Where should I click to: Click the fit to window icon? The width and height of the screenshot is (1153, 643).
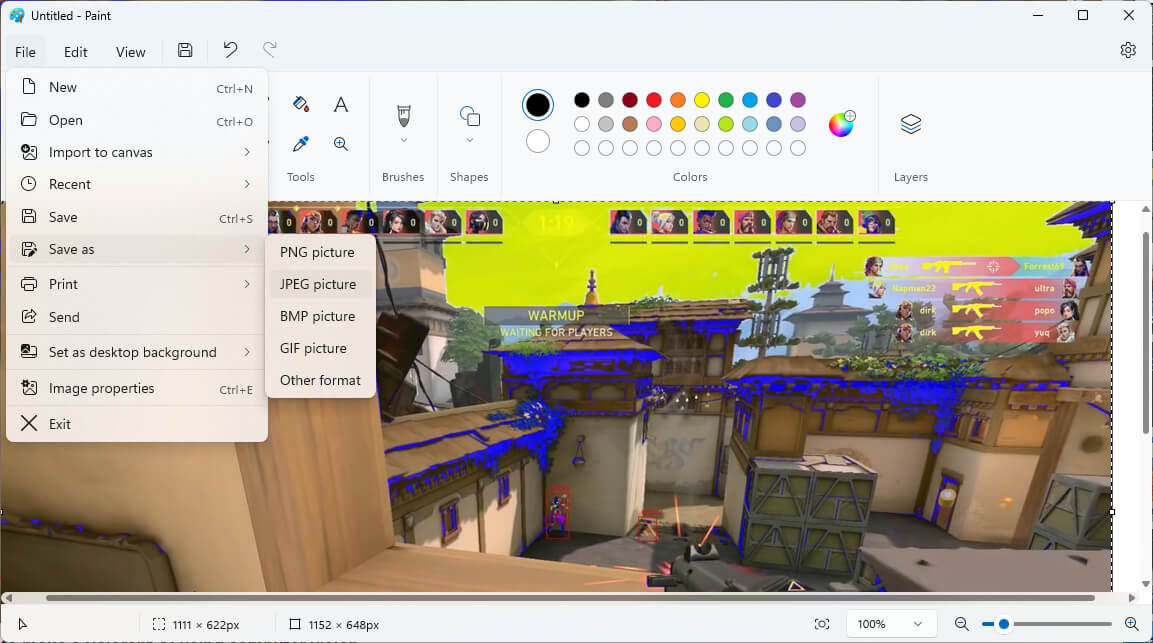(822, 624)
